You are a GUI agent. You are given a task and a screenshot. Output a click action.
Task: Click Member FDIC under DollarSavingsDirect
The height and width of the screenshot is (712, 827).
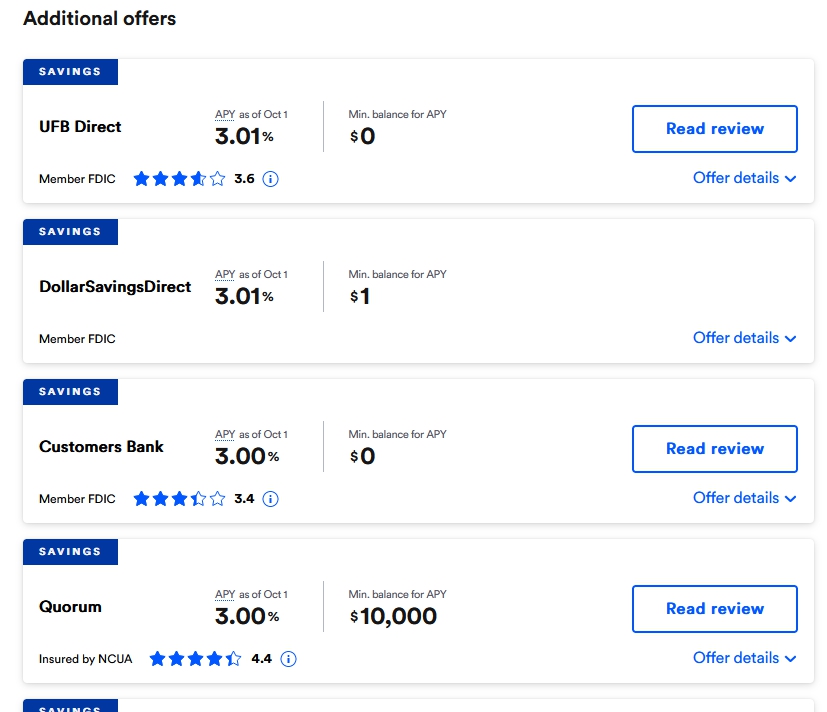(77, 339)
